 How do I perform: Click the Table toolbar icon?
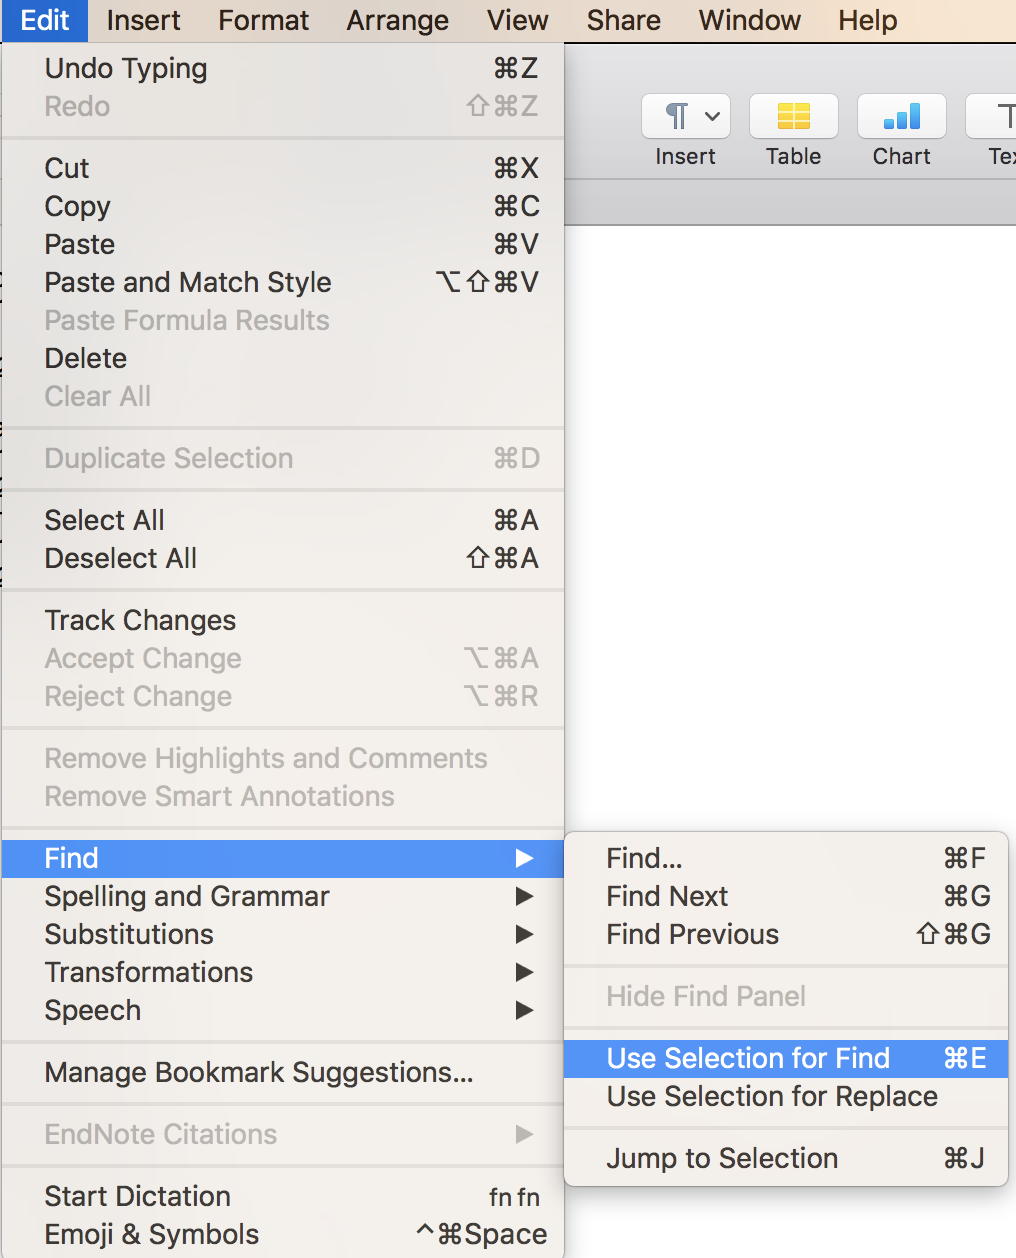pyautogui.click(x=793, y=117)
